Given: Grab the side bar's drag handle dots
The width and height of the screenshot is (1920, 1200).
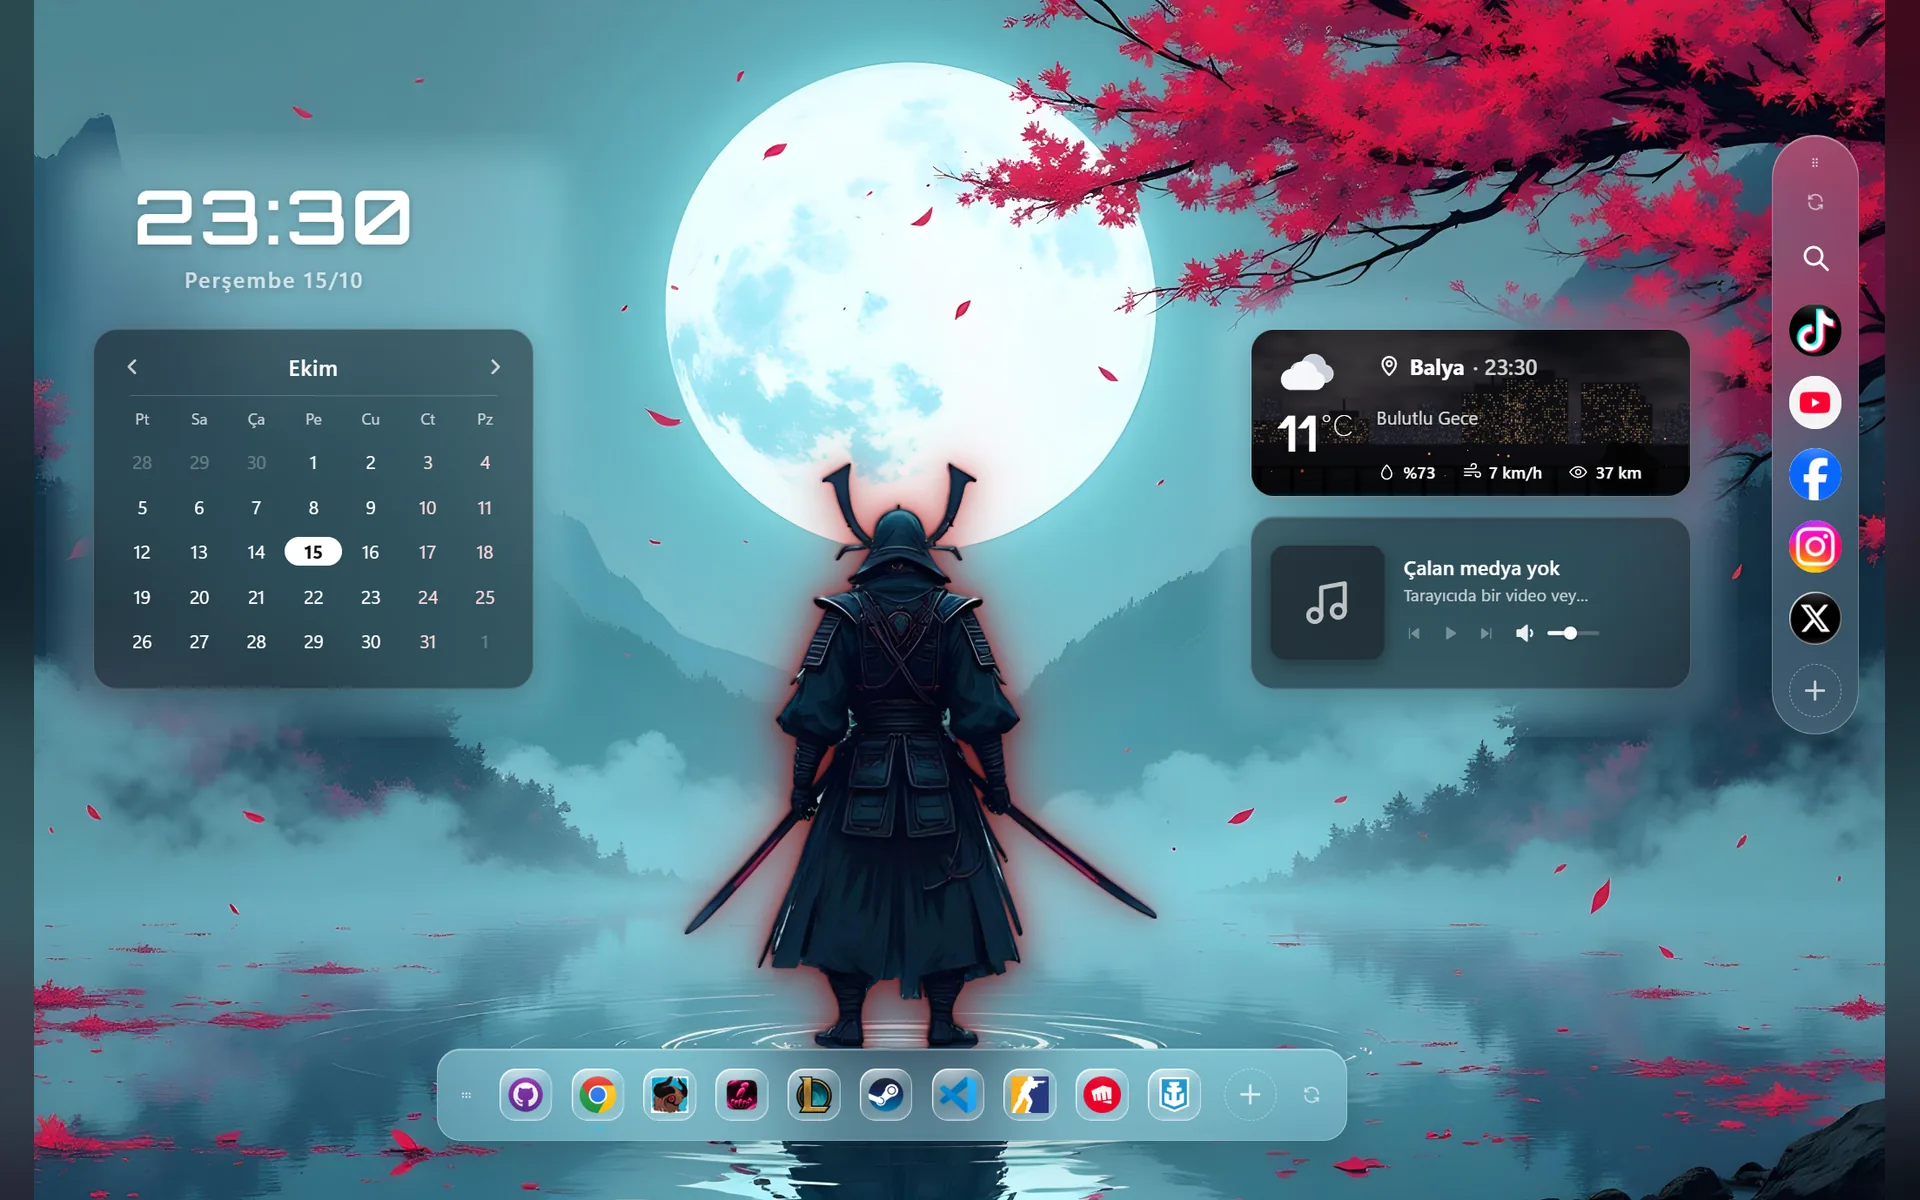Looking at the screenshot, I should point(1815,162).
